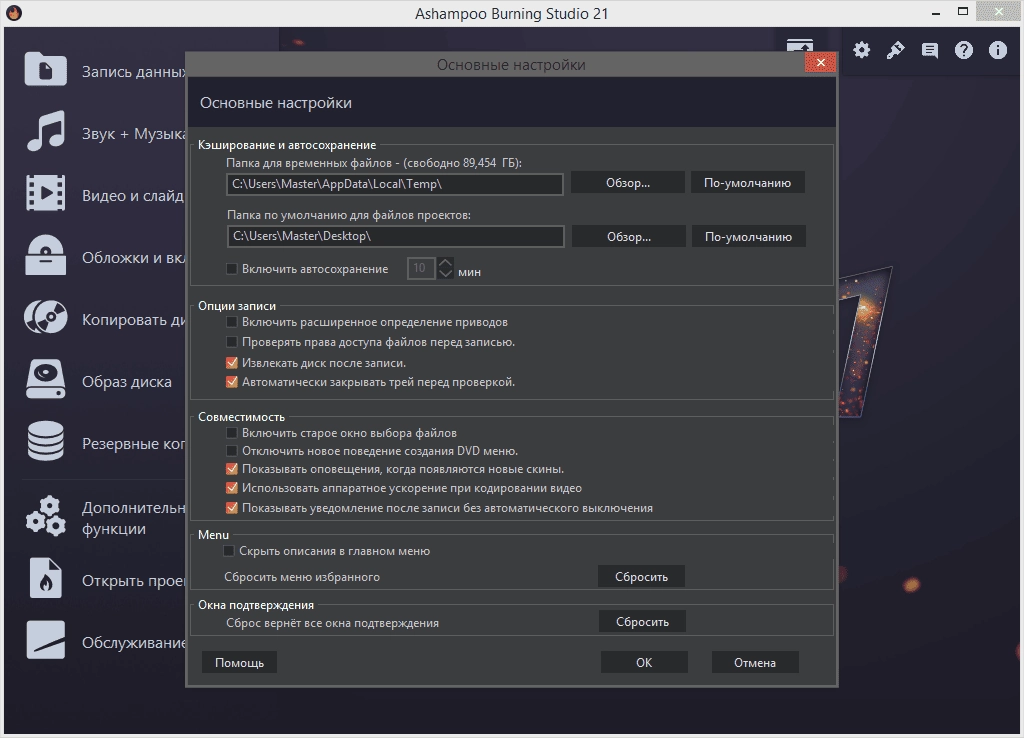Open the info icon in main toolbar

tap(998, 50)
